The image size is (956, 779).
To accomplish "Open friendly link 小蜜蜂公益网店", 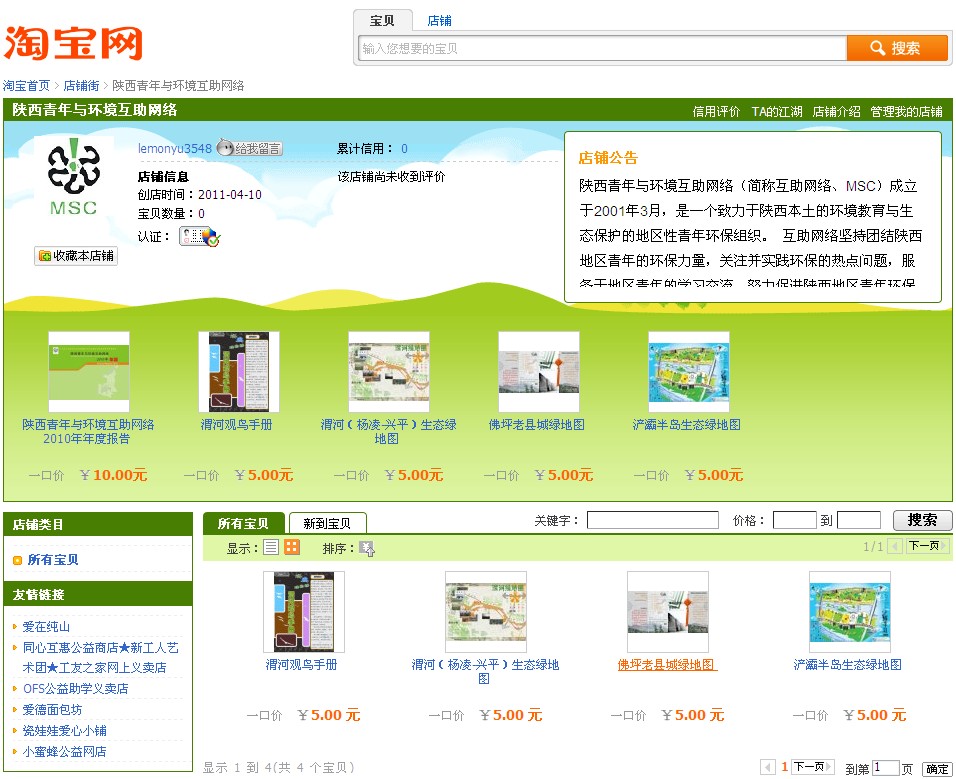I will [65, 752].
